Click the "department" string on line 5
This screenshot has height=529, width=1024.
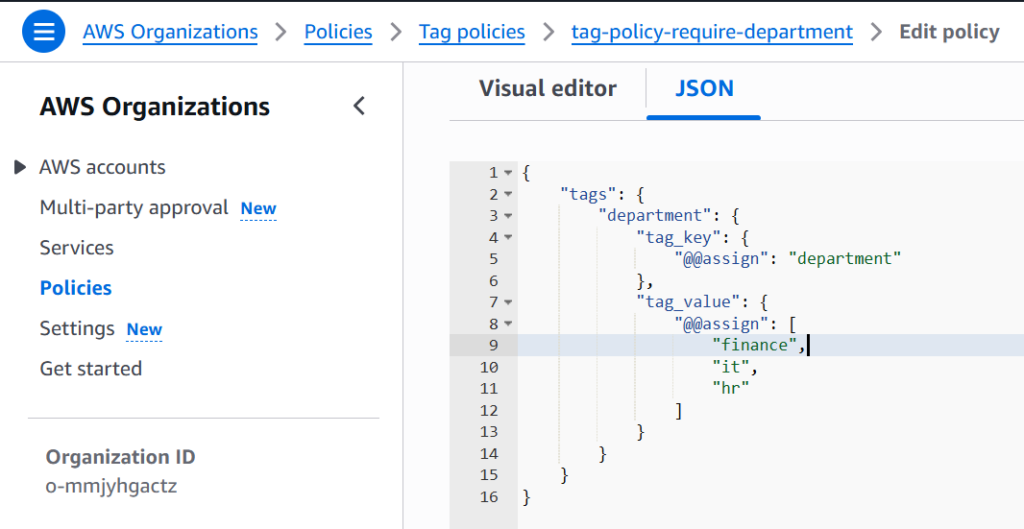click(845, 259)
